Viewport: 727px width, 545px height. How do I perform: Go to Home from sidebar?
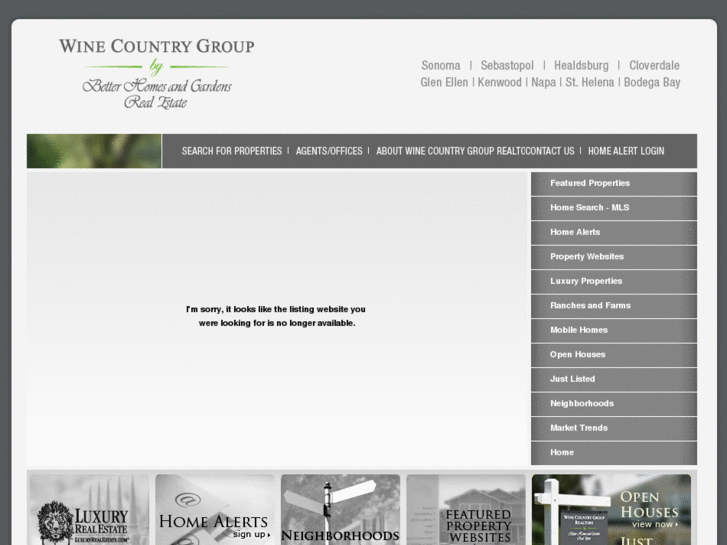pyautogui.click(x=614, y=453)
